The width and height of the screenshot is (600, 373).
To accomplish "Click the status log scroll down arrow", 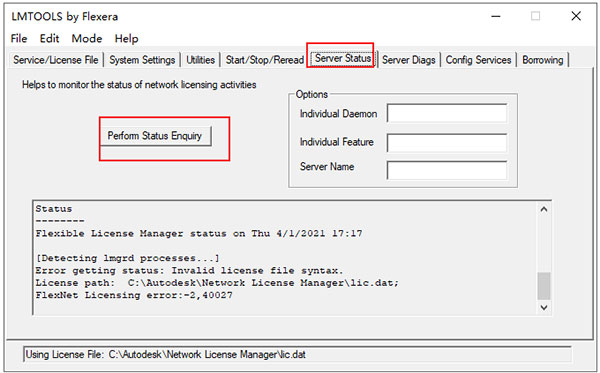I will pyautogui.click(x=544, y=307).
